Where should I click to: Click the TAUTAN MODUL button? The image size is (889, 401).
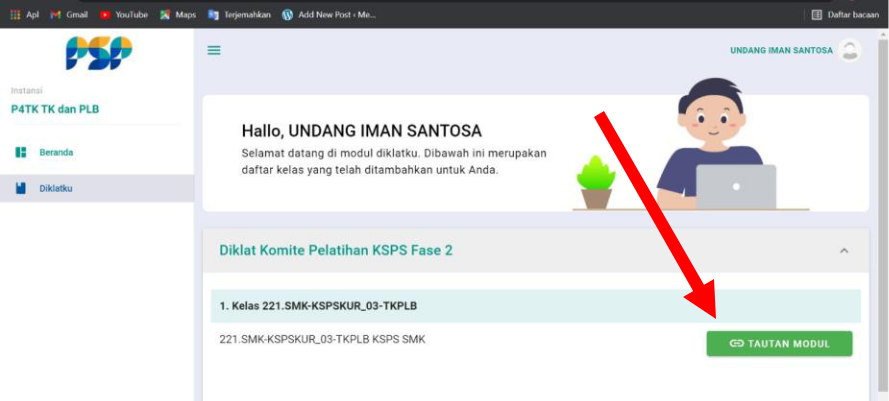[x=779, y=343]
